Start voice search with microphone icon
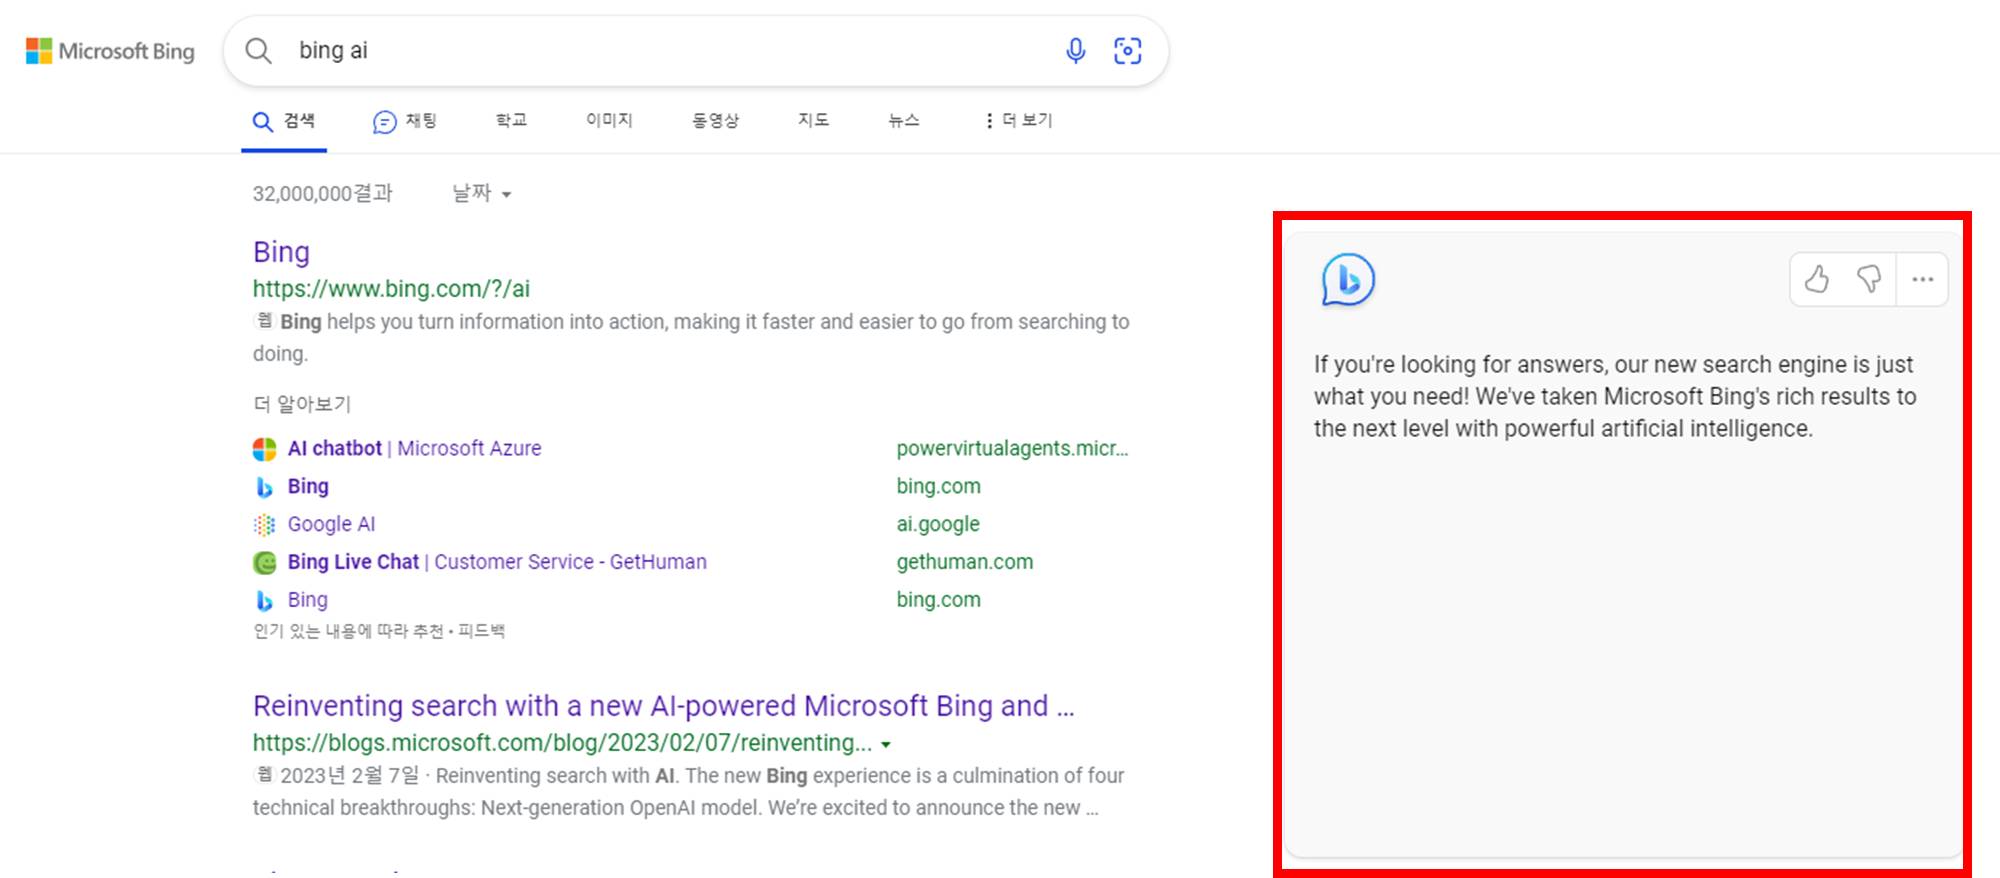Image resolution: width=2000 pixels, height=878 pixels. click(1075, 51)
